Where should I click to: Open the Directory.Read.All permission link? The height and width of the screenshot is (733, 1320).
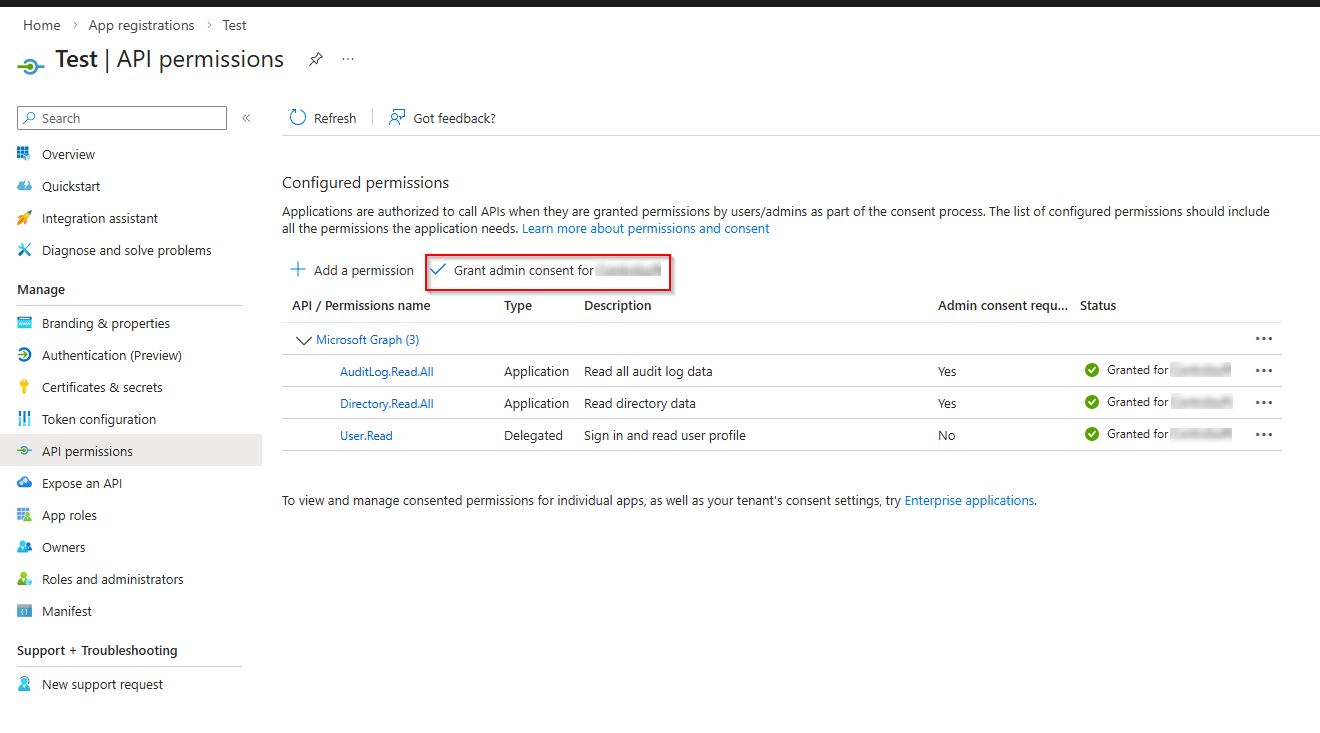(387, 403)
